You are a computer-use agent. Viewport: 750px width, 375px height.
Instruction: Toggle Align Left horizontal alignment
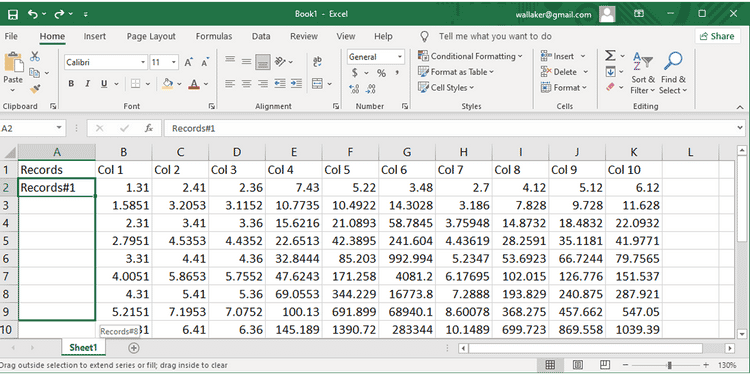(x=230, y=84)
